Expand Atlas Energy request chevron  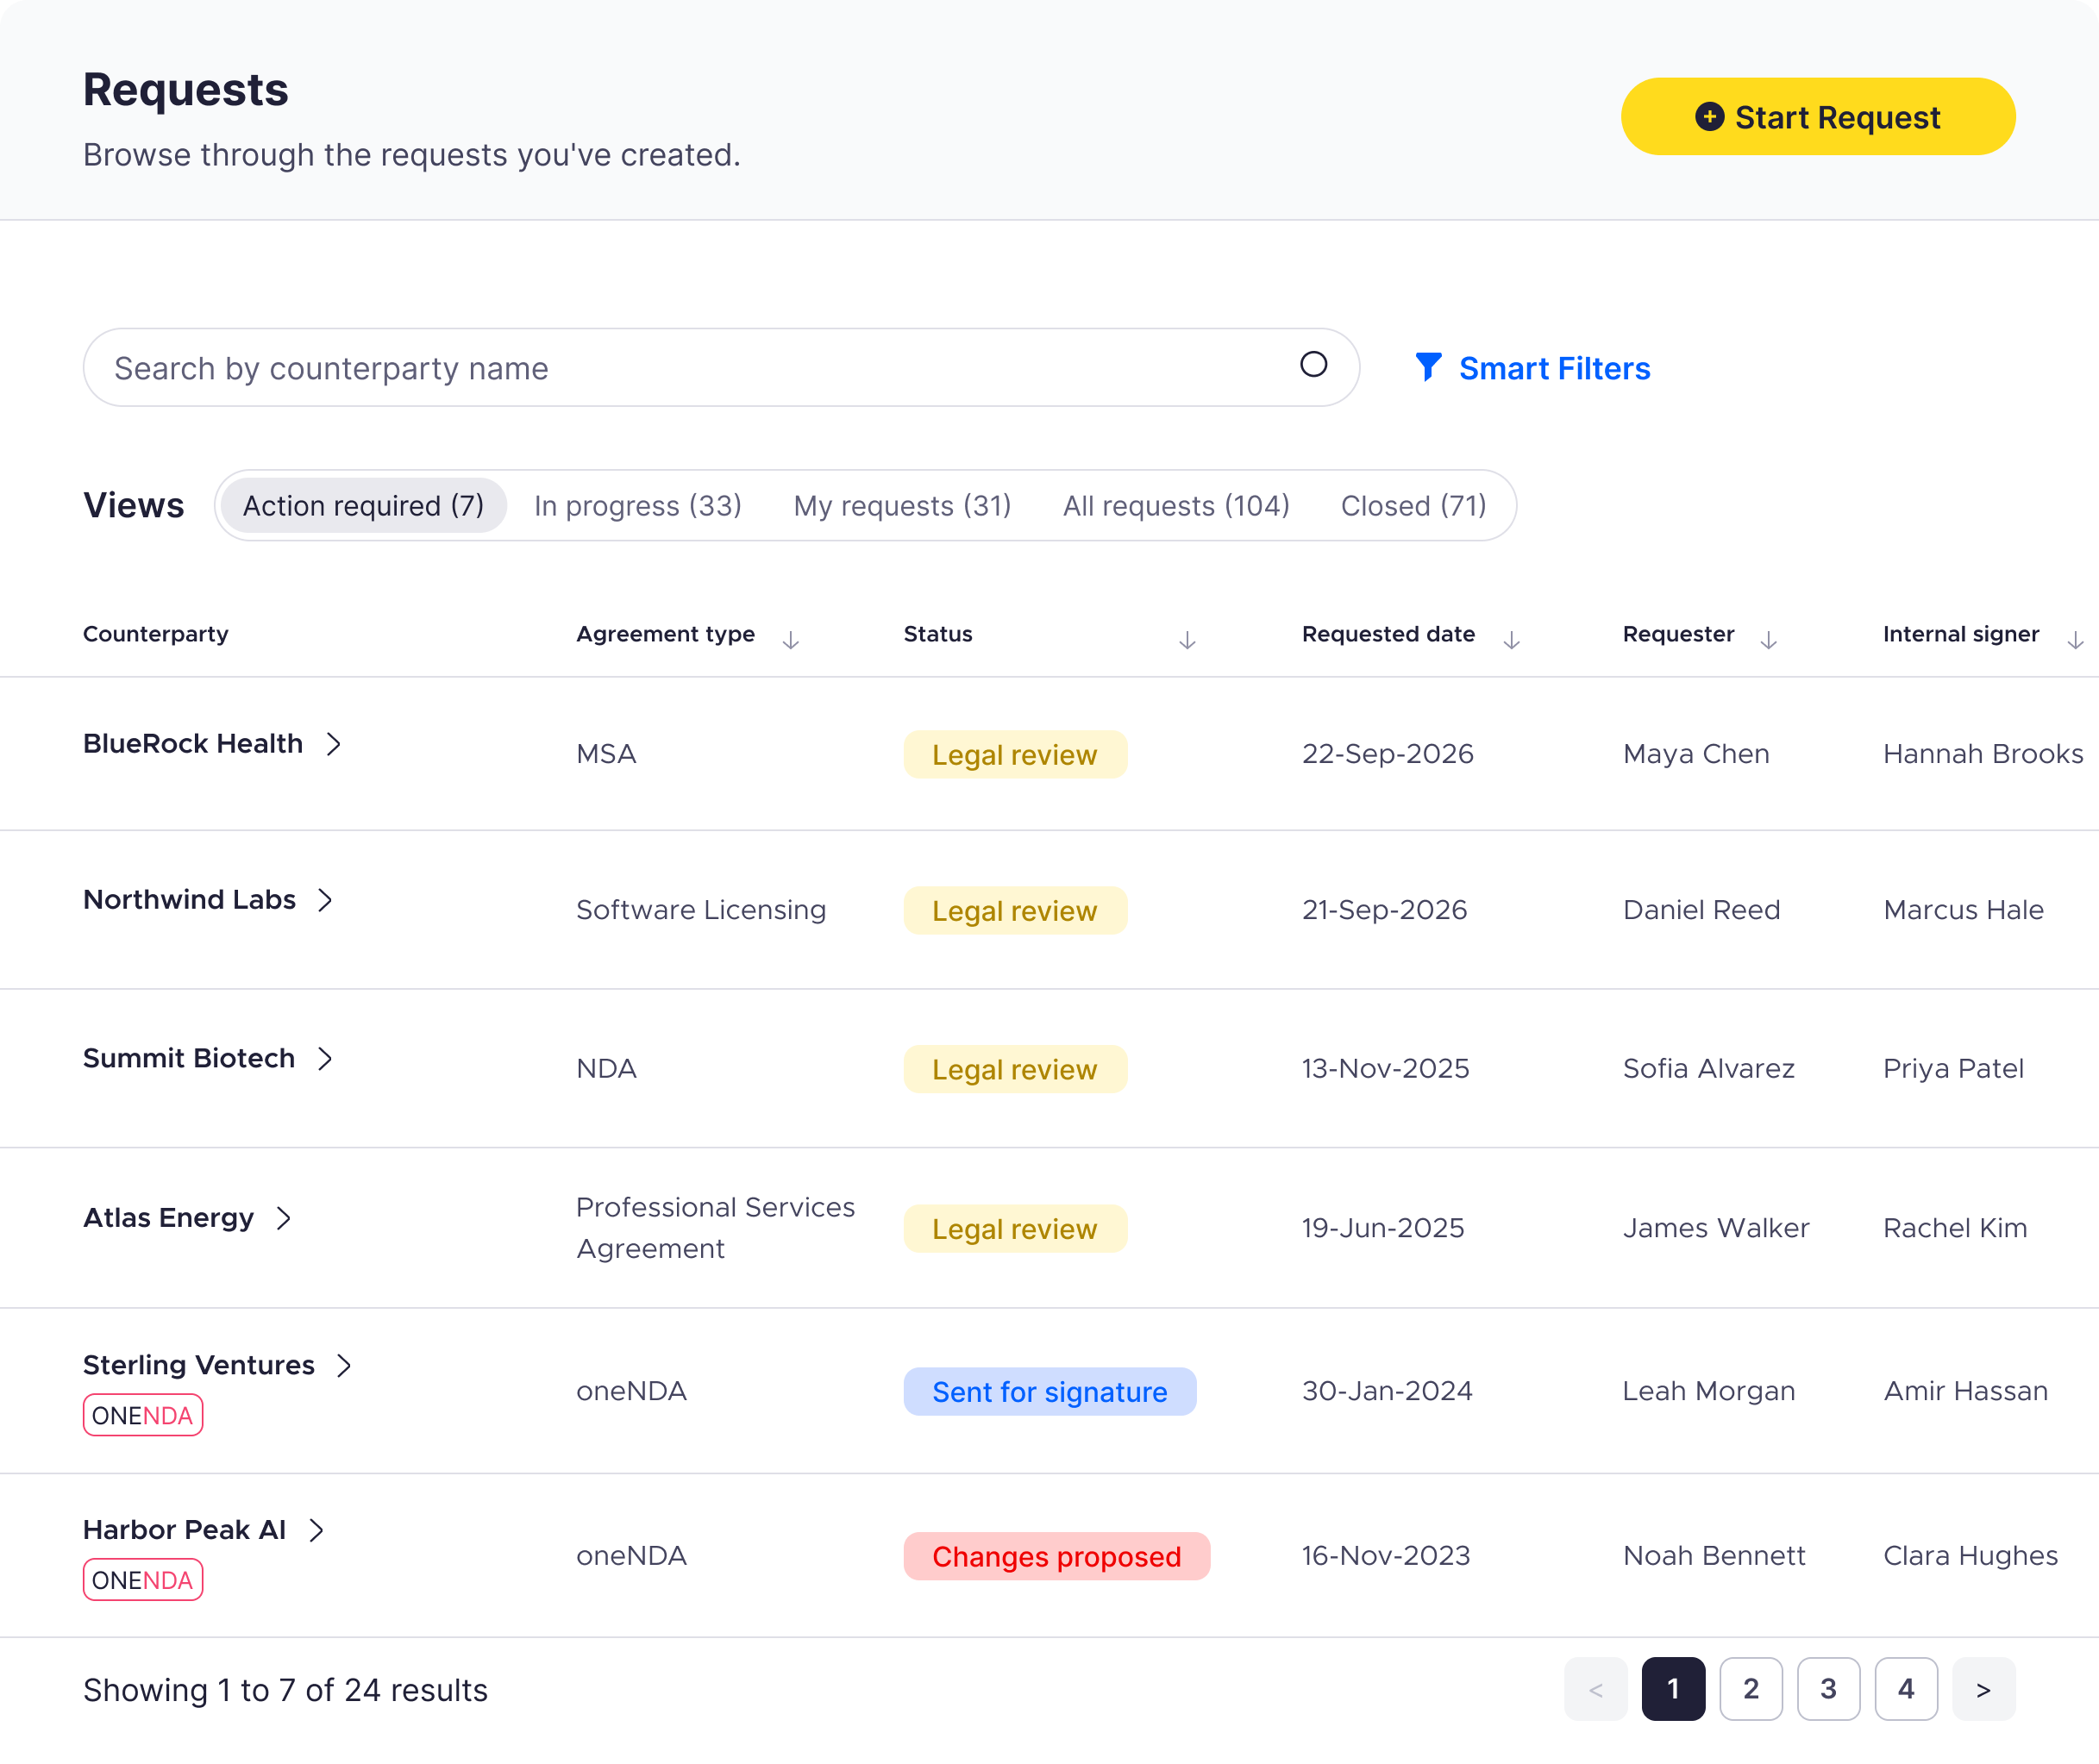pos(284,1218)
